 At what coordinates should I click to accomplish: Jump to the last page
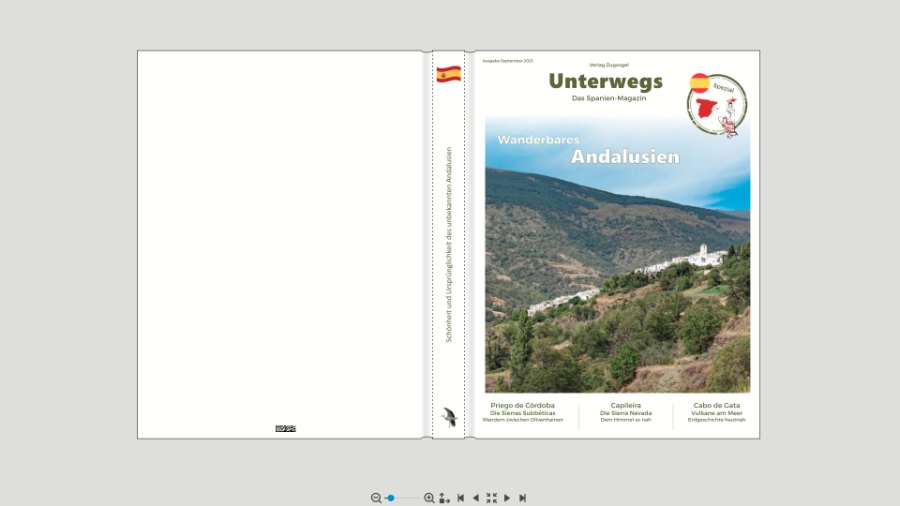pyautogui.click(x=522, y=498)
